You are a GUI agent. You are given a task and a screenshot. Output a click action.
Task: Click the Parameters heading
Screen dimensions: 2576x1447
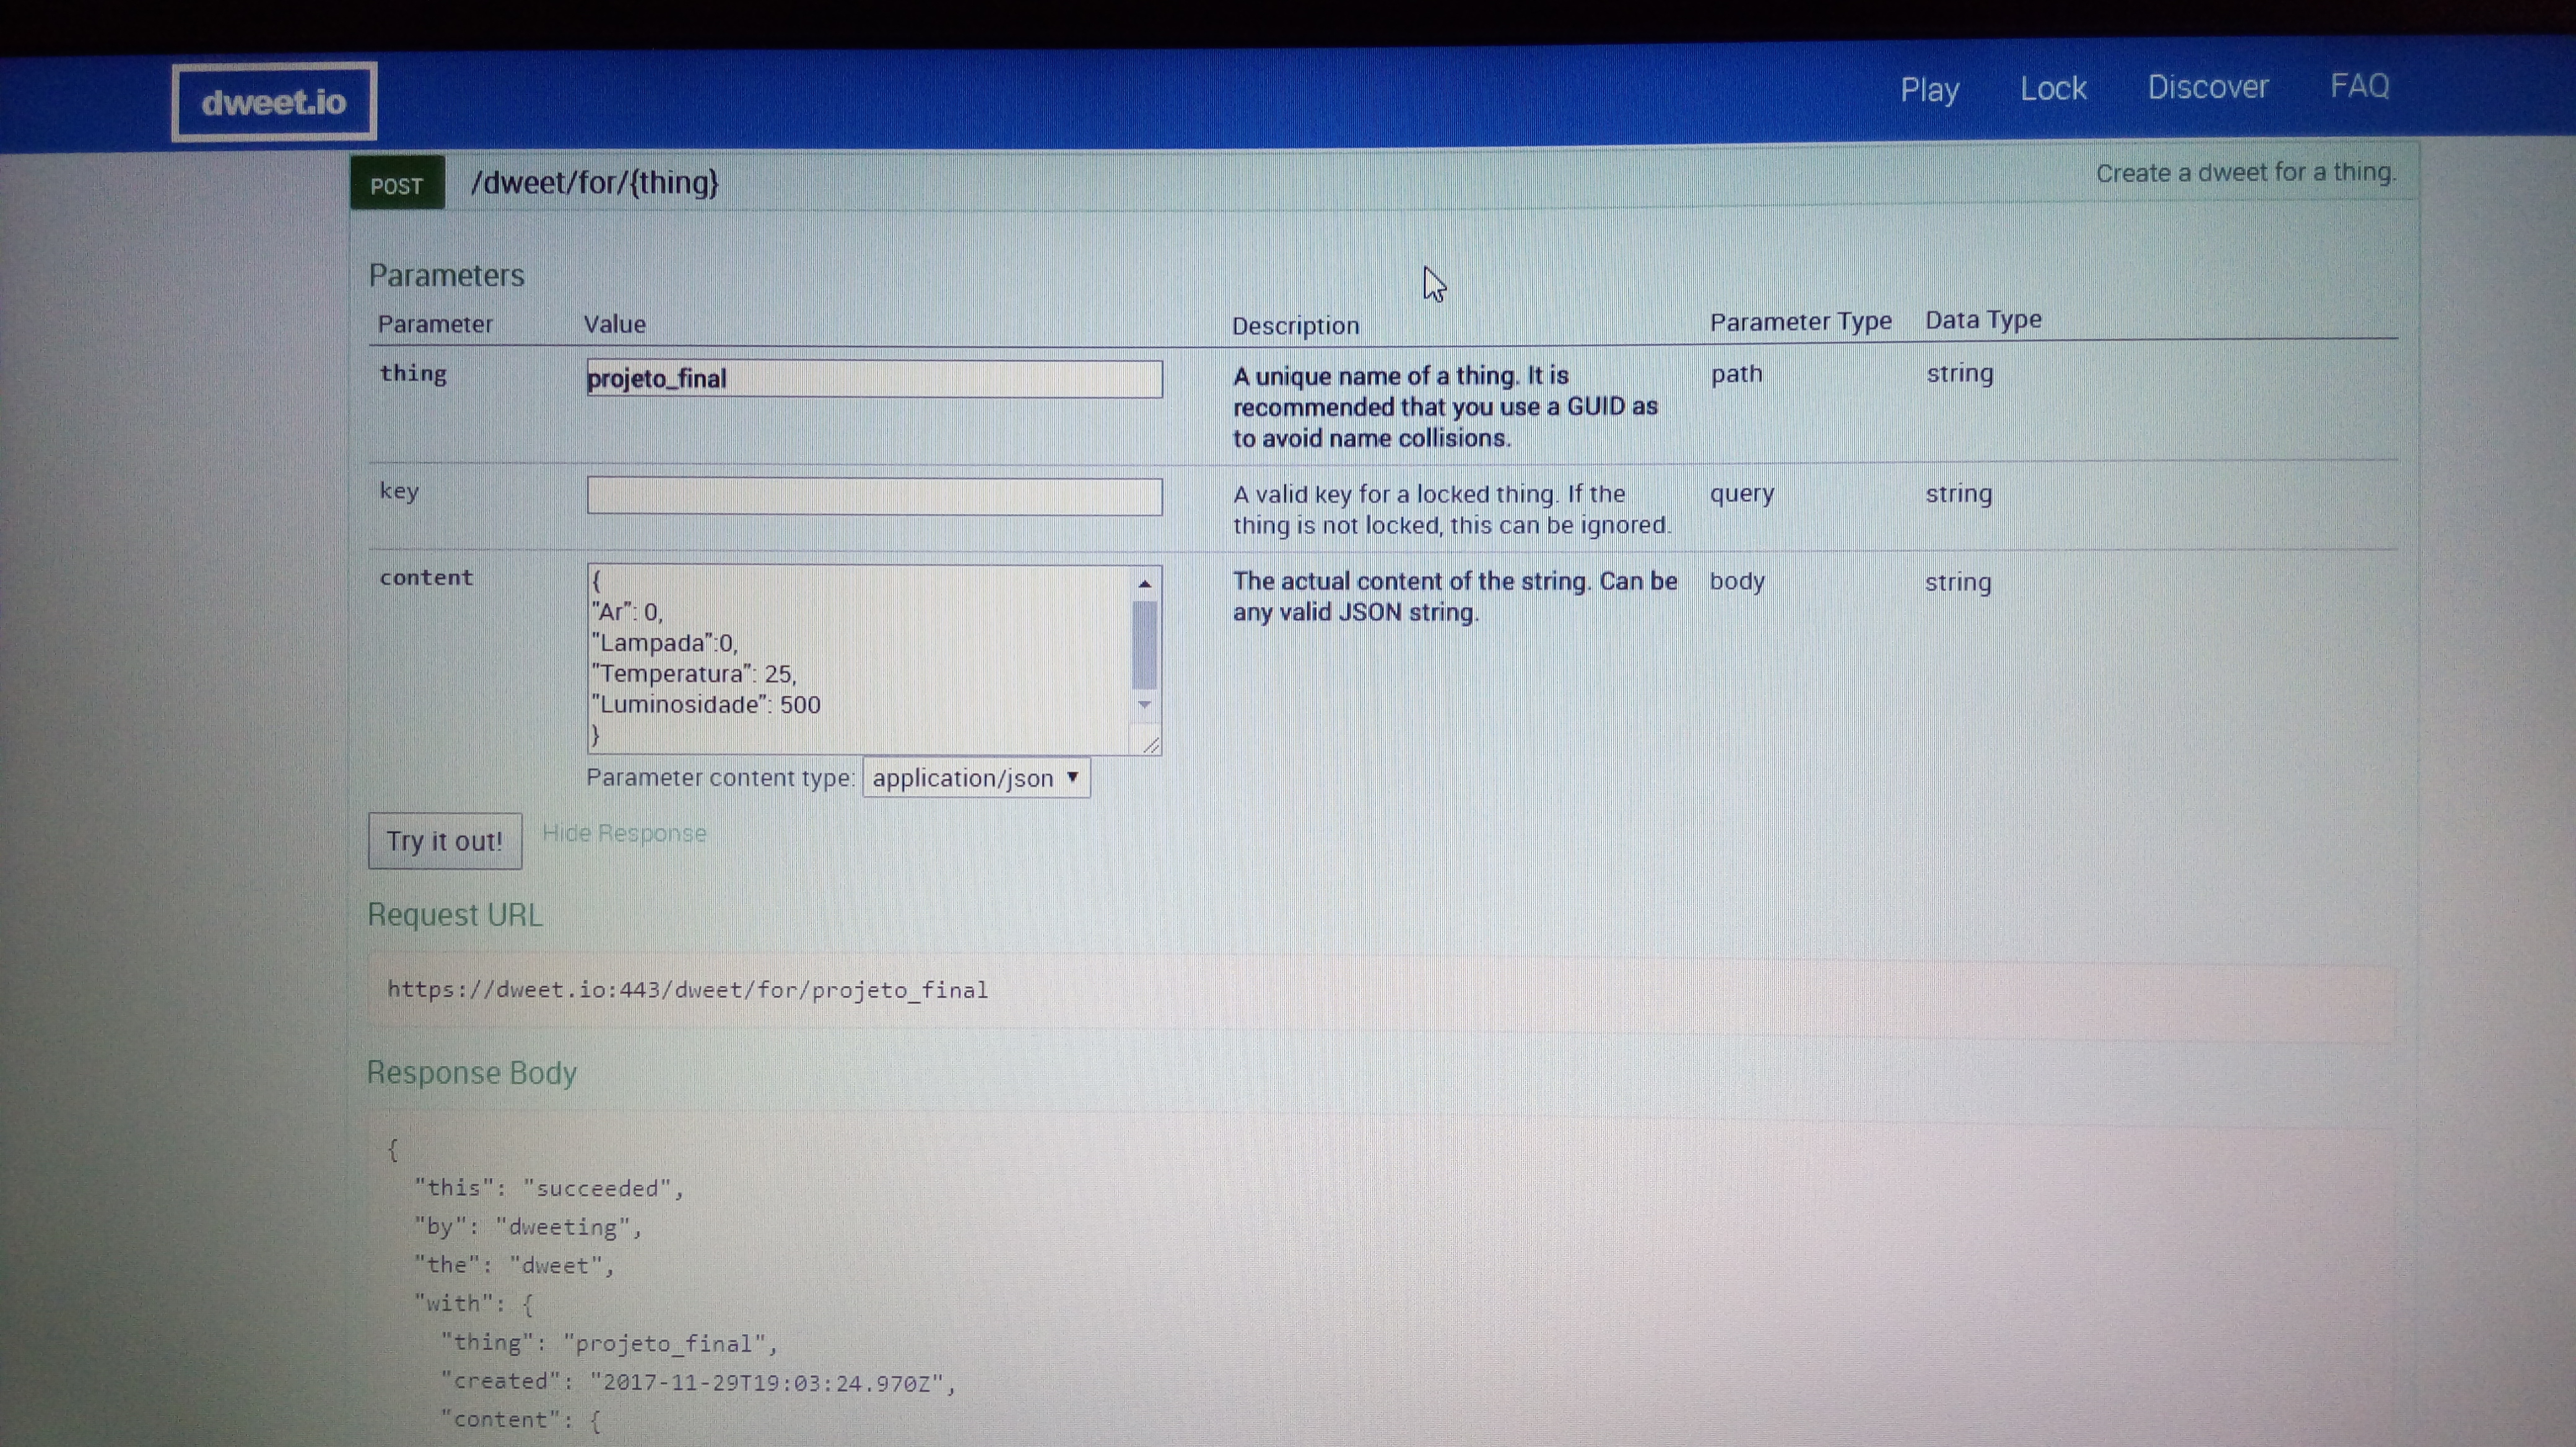point(446,275)
